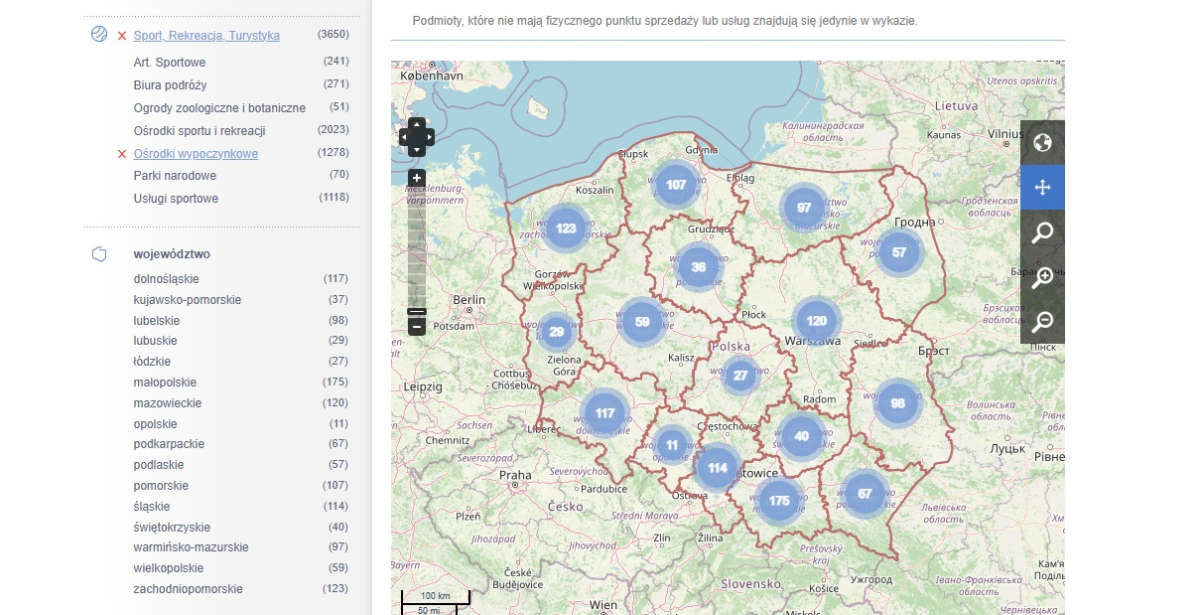Select the zoom-in magnifier tool
The width and height of the screenshot is (1200, 615).
pyautogui.click(x=1042, y=277)
